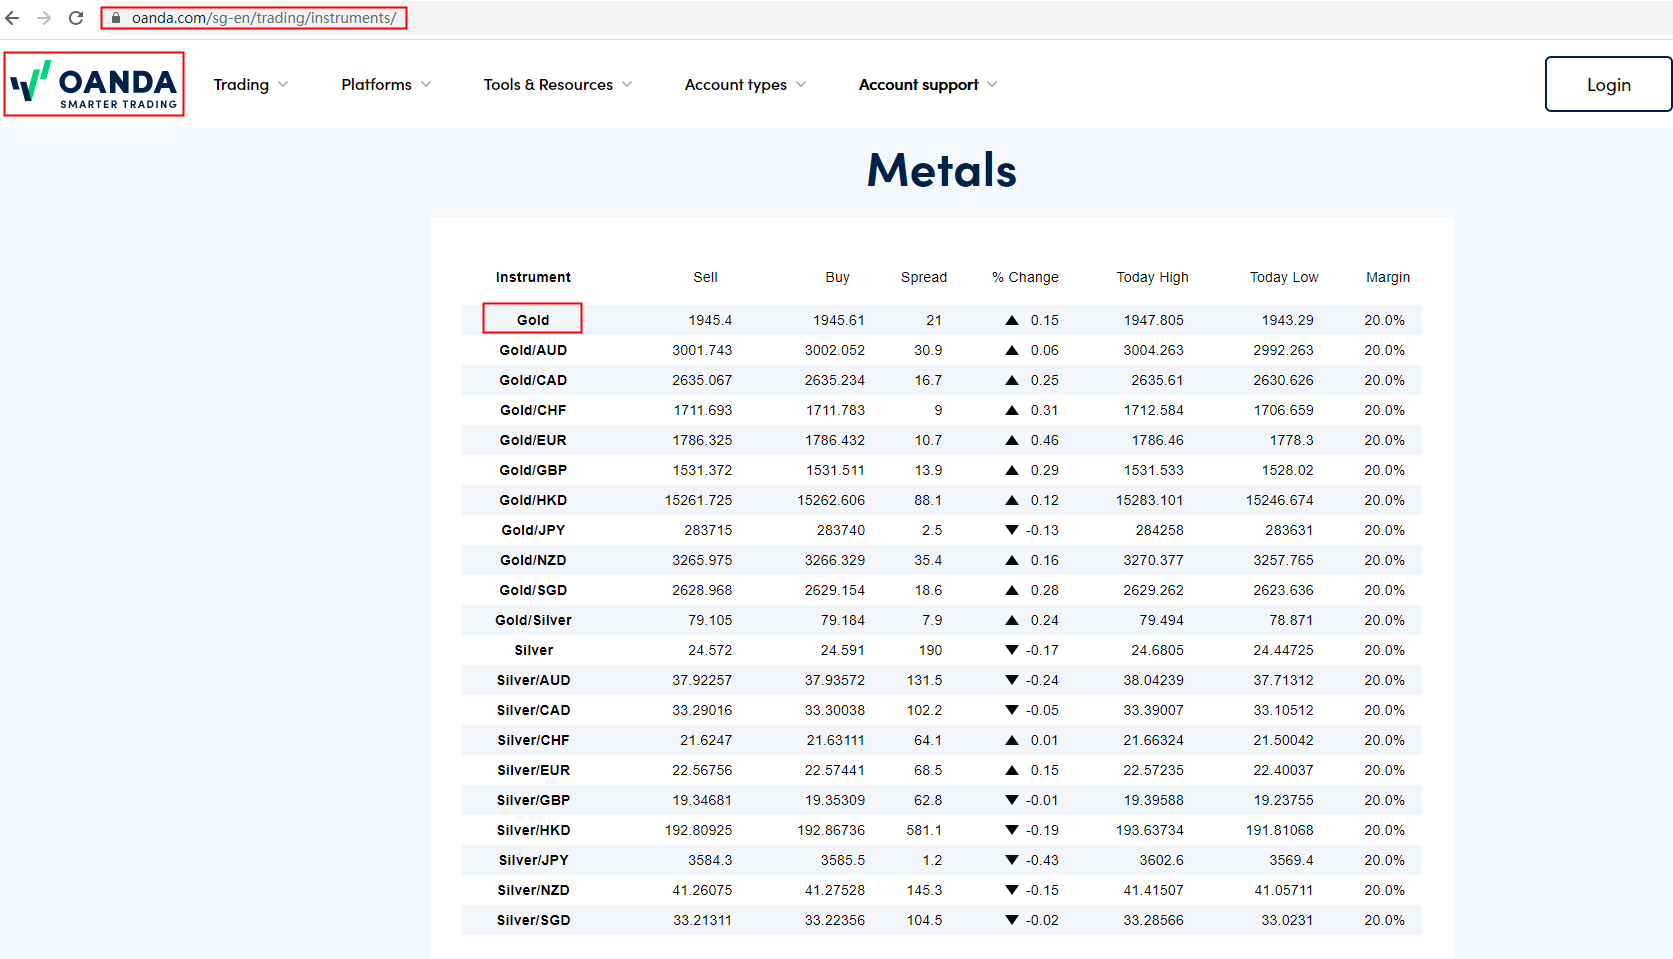Click the browser back arrow
1673x959 pixels.
pyautogui.click(x=13, y=18)
